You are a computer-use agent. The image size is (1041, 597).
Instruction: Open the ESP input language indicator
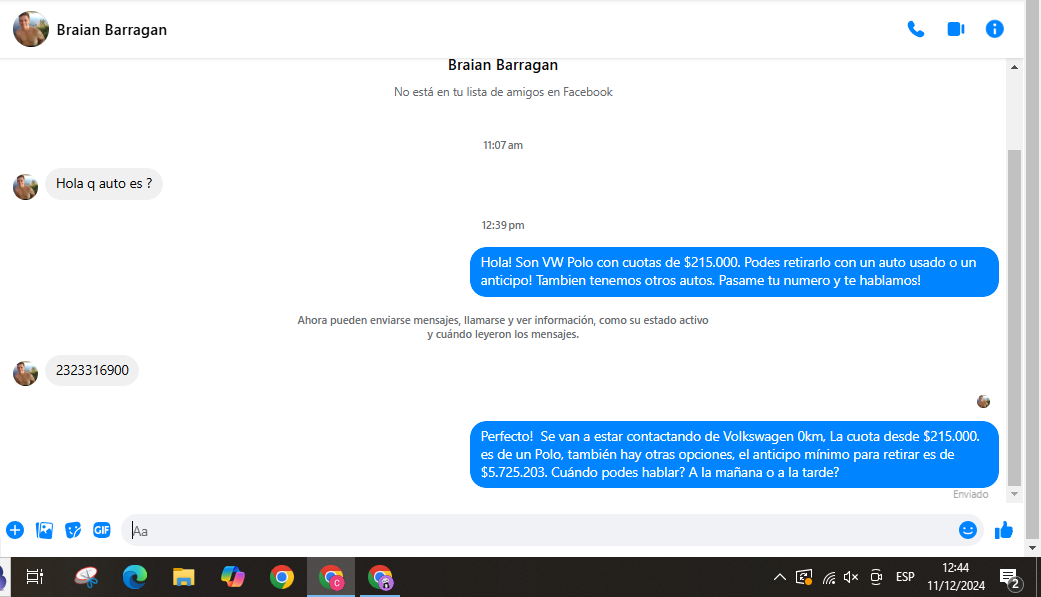pyautogui.click(x=905, y=577)
